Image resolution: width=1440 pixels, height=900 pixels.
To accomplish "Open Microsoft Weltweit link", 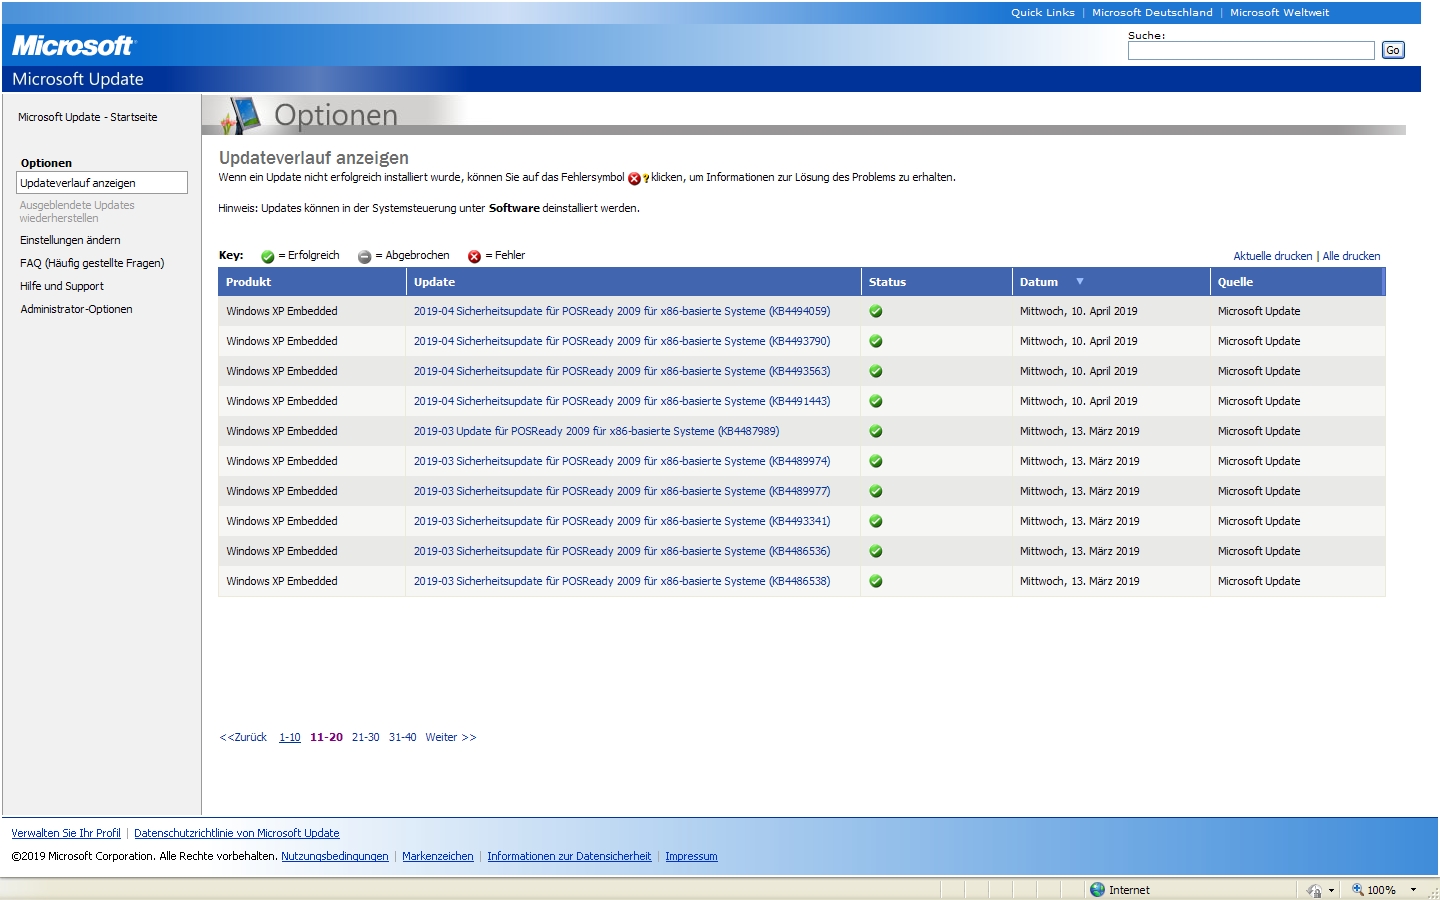I will coord(1279,13).
